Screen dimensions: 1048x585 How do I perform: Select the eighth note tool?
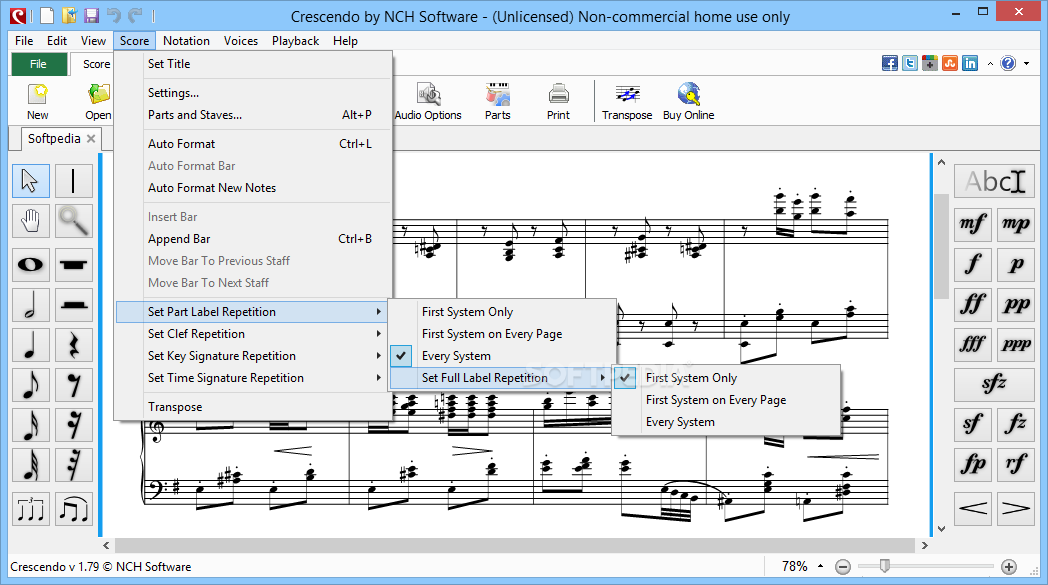point(31,385)
